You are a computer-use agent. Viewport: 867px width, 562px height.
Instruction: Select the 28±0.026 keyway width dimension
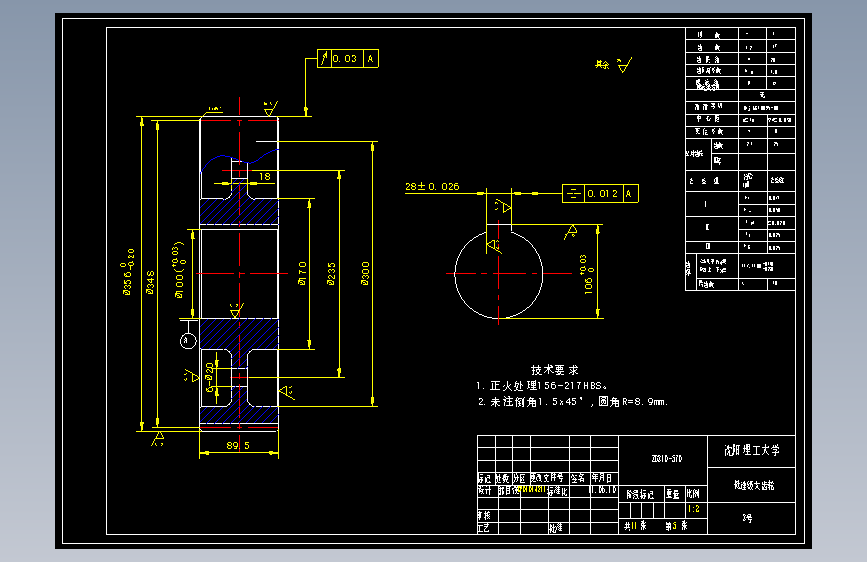[432, 186]
